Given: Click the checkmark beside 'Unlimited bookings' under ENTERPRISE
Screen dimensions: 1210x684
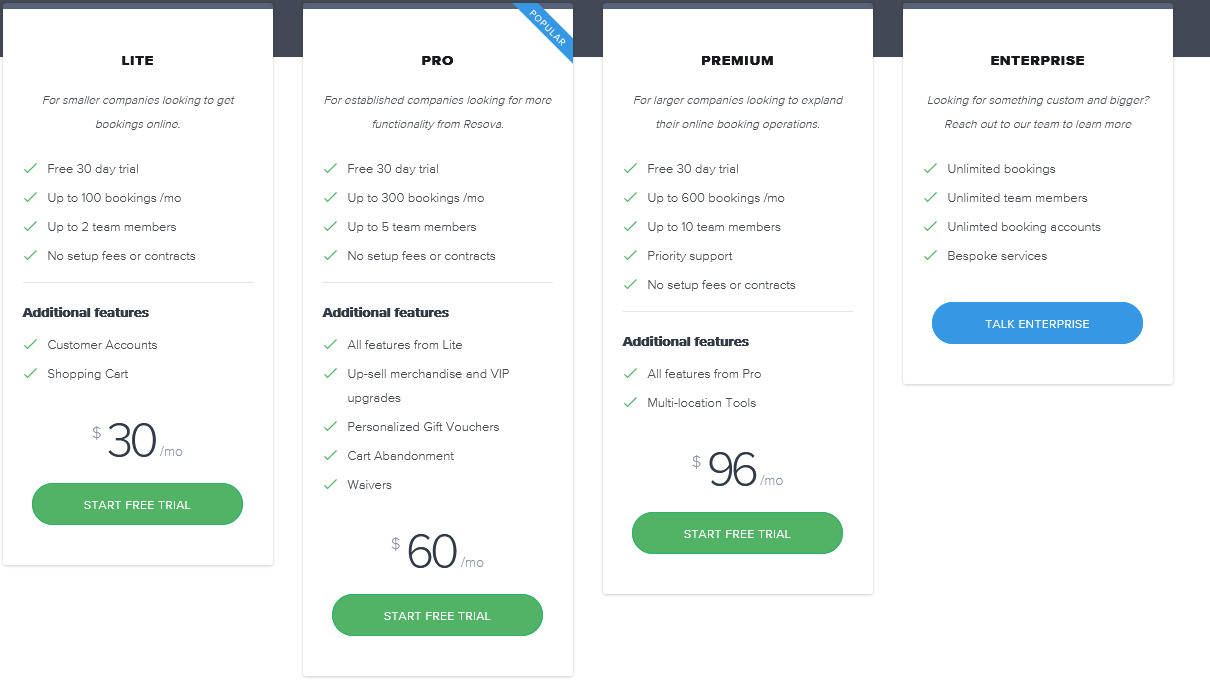Looking at the screenshot, I should click(x=931, y=169).
